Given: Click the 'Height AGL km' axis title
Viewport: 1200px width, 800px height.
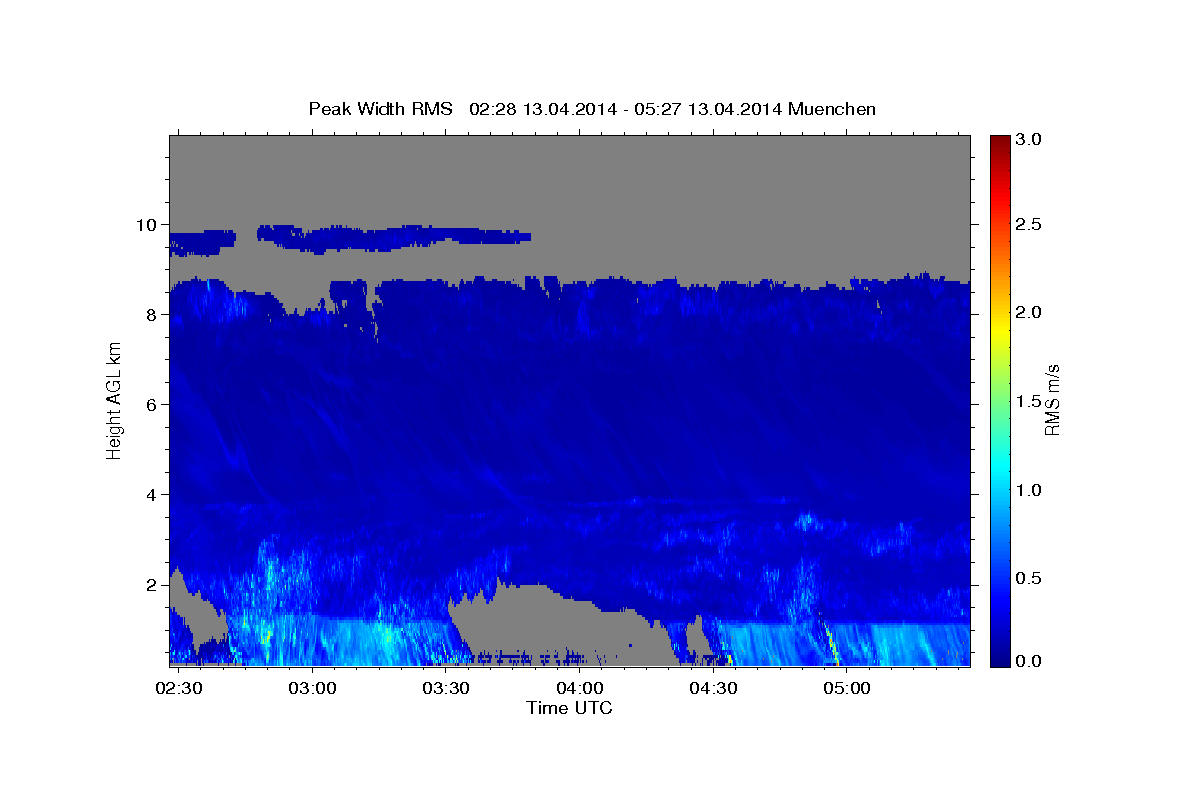Looking at the screenshot, I should [115, 400].
